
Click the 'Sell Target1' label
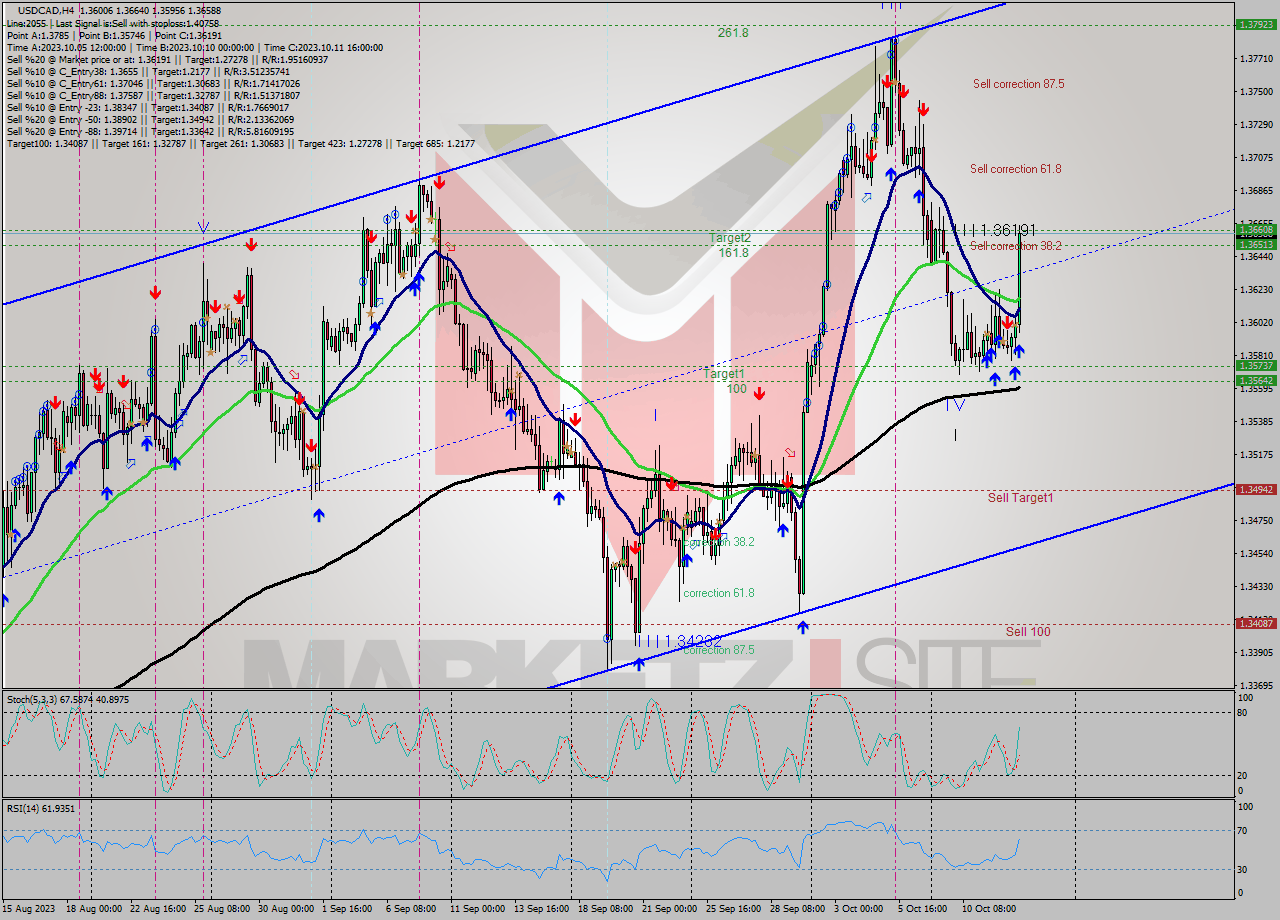pyautogui.click(x=1020, y=497)
